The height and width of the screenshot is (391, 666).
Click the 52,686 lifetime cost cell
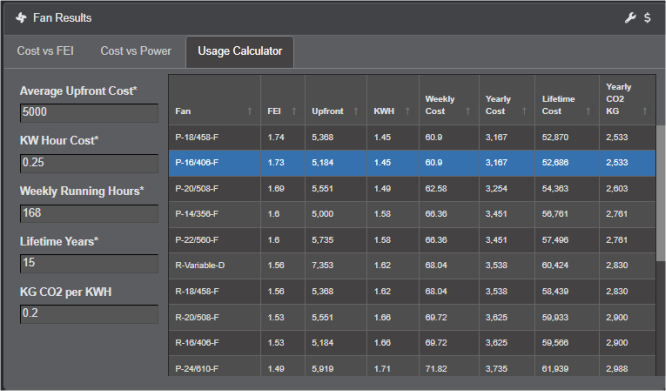[x=567, y=163]
